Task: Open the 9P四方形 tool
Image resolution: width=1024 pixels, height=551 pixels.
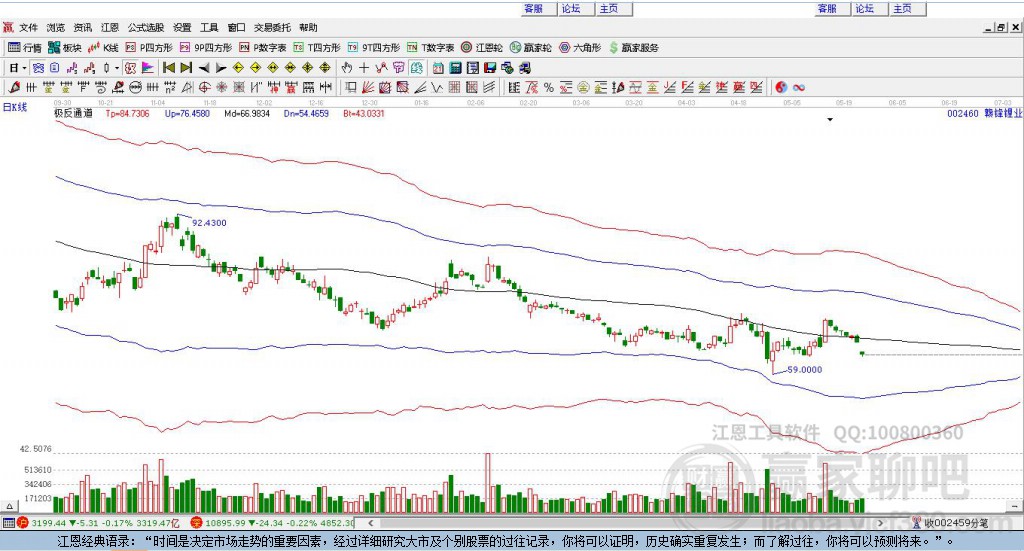Action: pos(206,48)
